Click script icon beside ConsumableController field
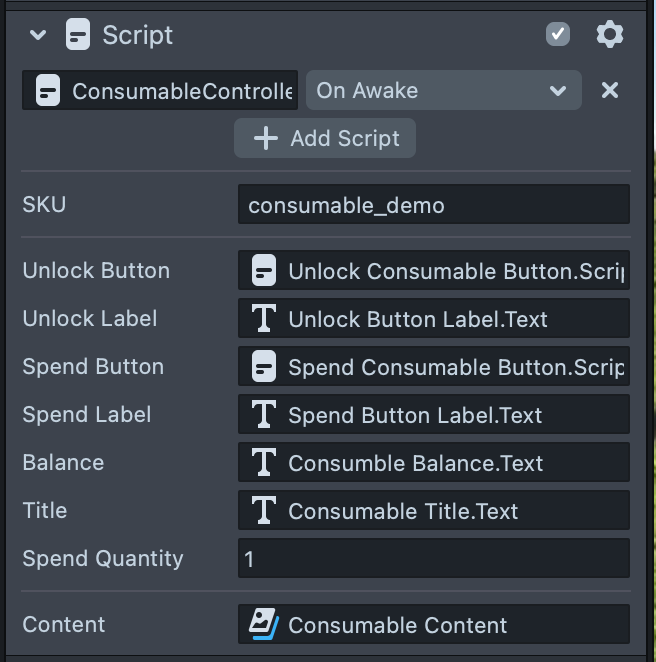The image size is (656, 662). click(x=47, y=91)
